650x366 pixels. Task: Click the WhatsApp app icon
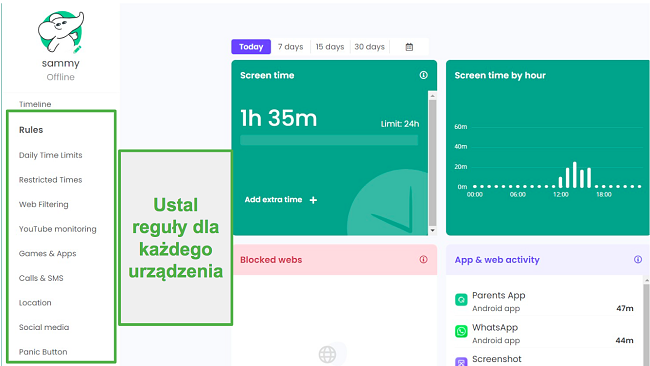point(461,331)
